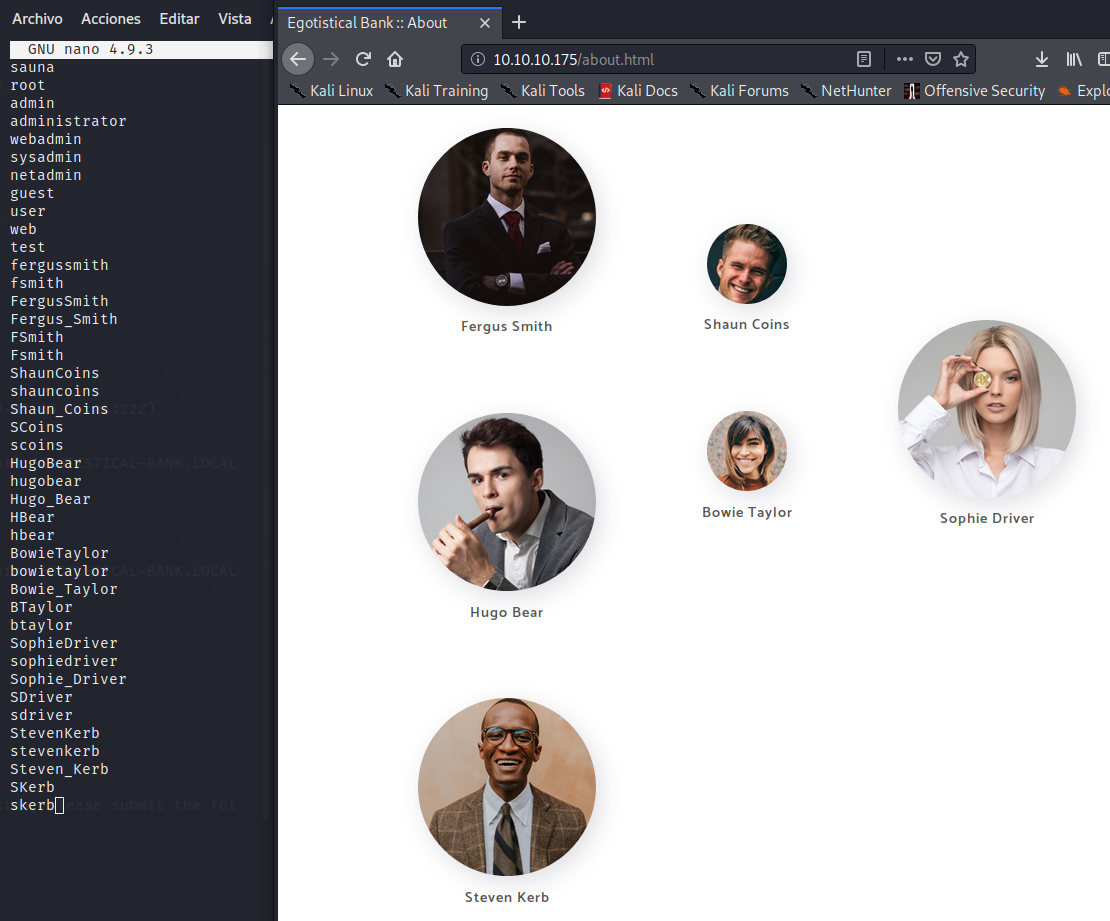This screenshot has height=921, width=1110.
Task: Open the Downloads panel
Action: point(1041,59)
